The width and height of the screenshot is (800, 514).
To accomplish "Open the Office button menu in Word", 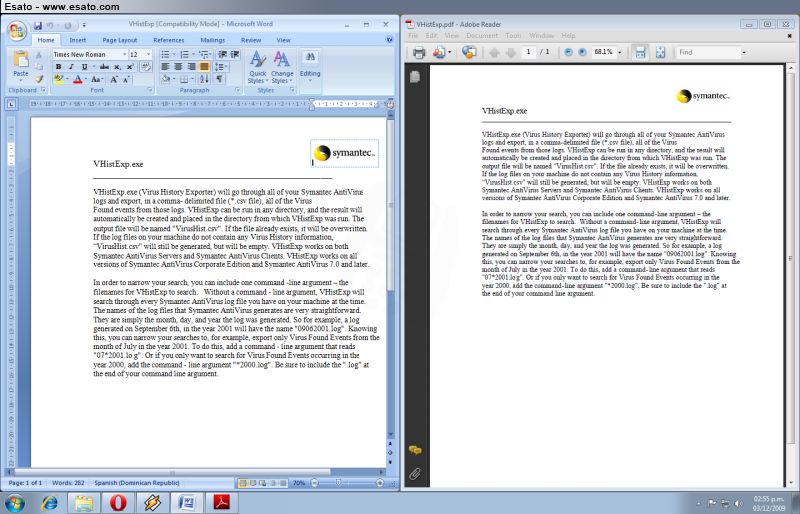I will 17,31.
